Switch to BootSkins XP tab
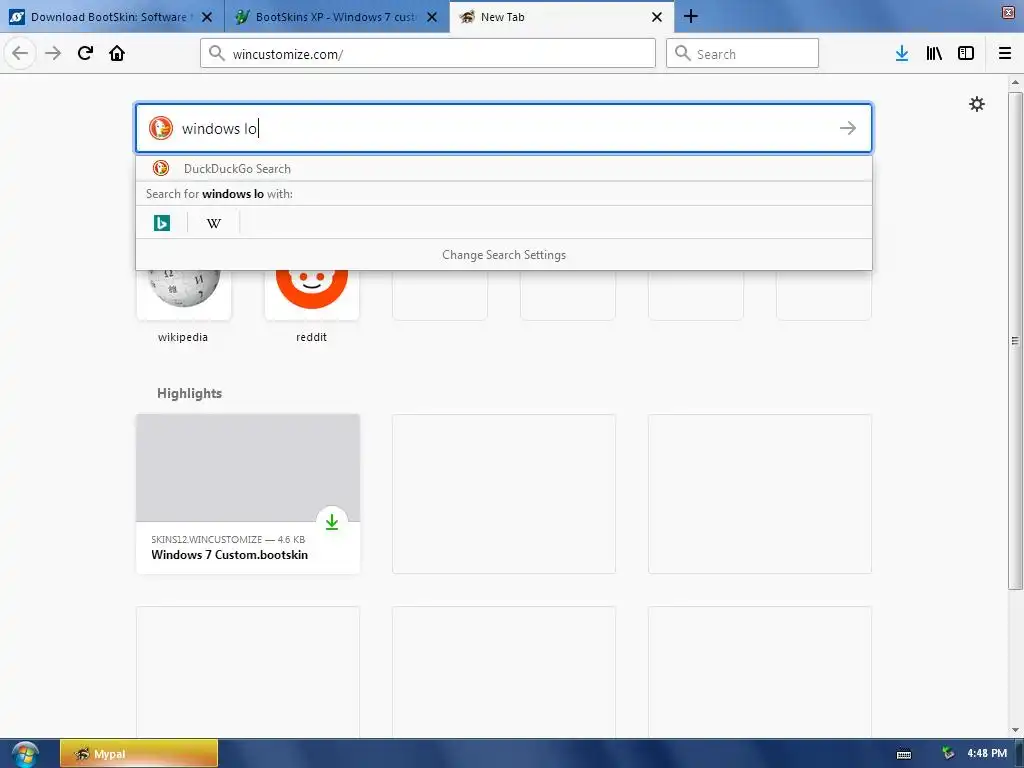 [337, 17]
